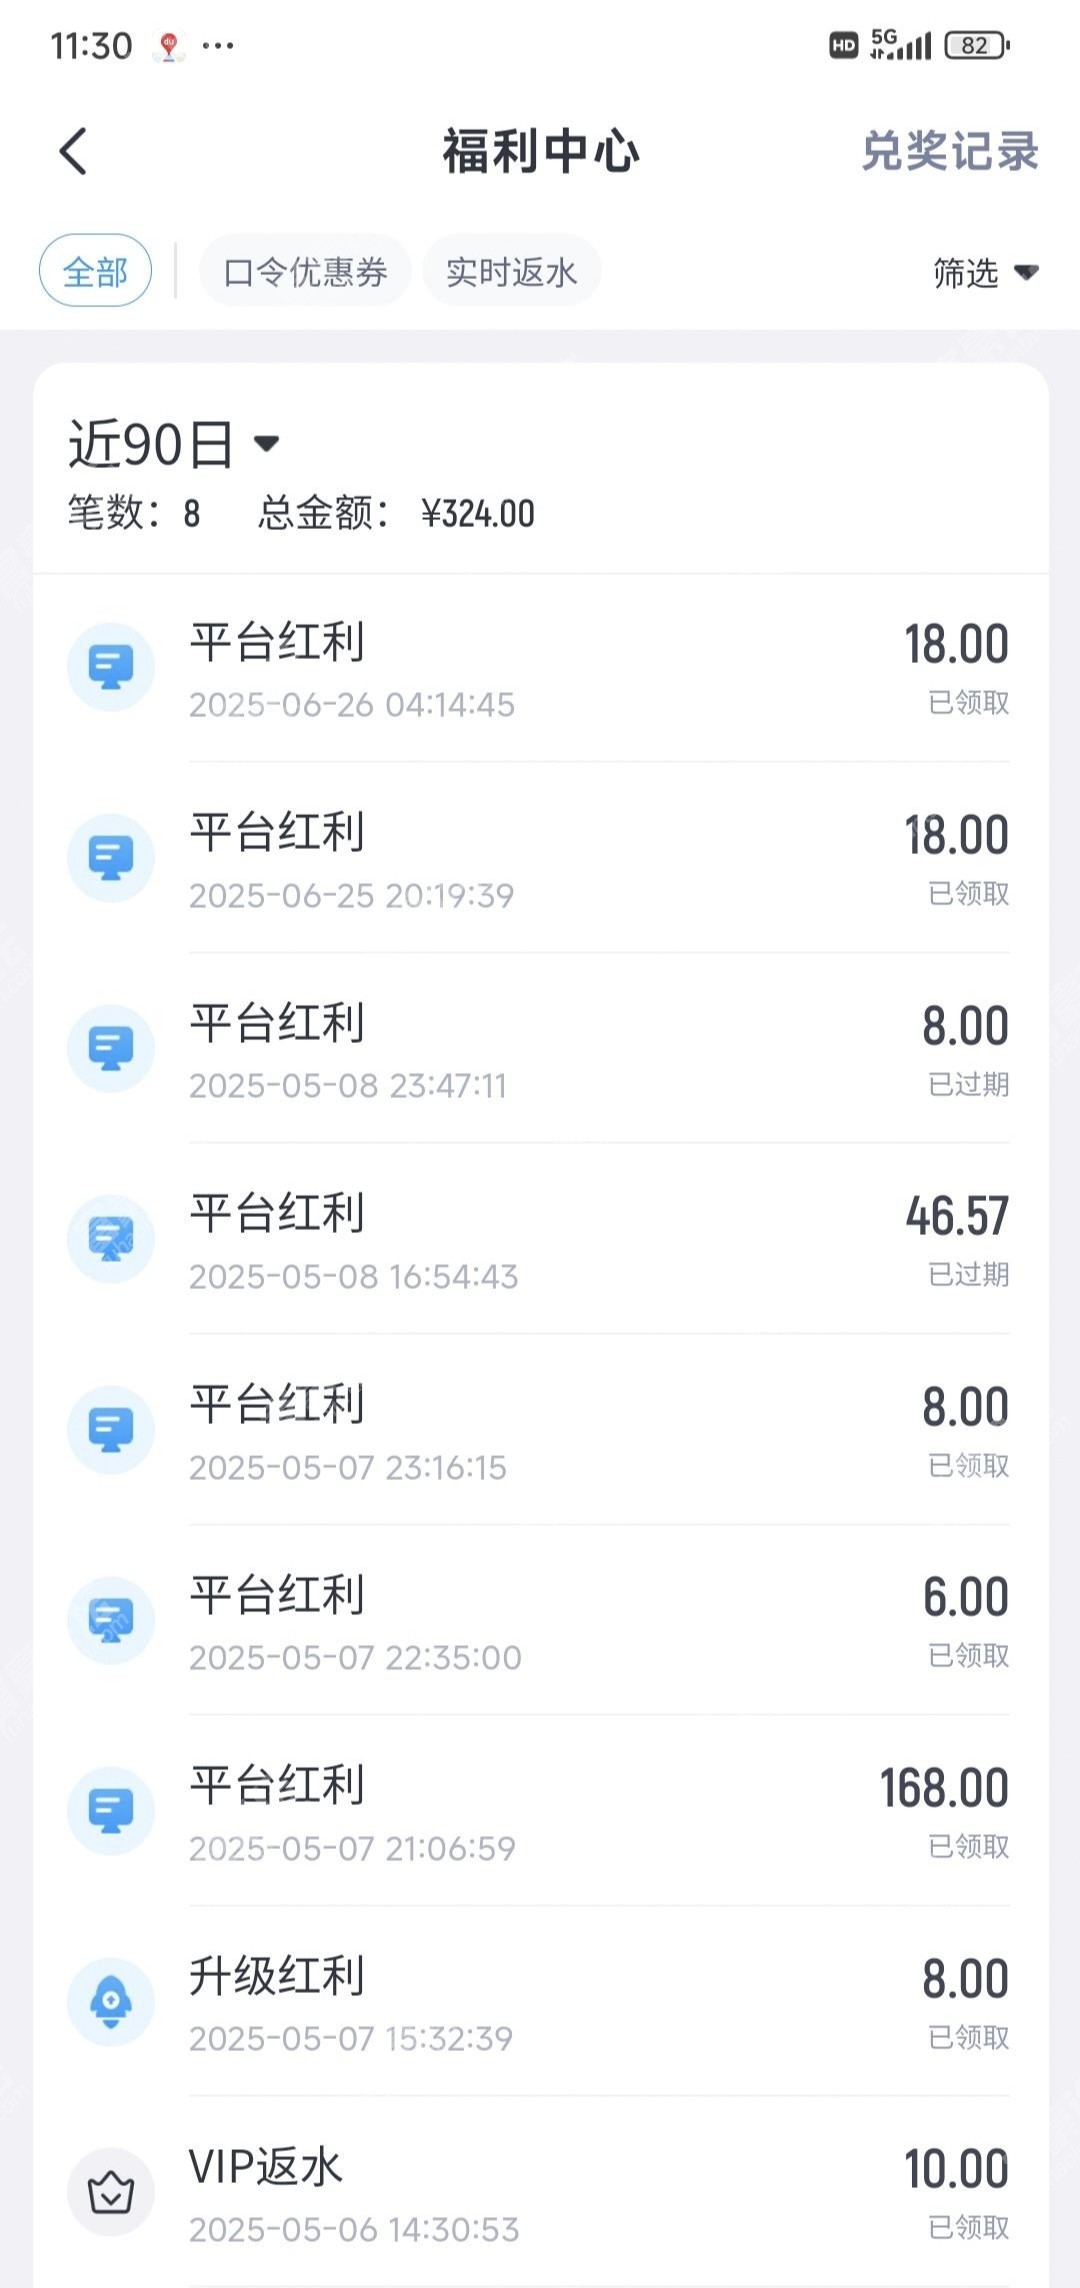This screenshot has height=2288, width=1080.
Task: Open 兑奖记录 link
Action: 950,151
